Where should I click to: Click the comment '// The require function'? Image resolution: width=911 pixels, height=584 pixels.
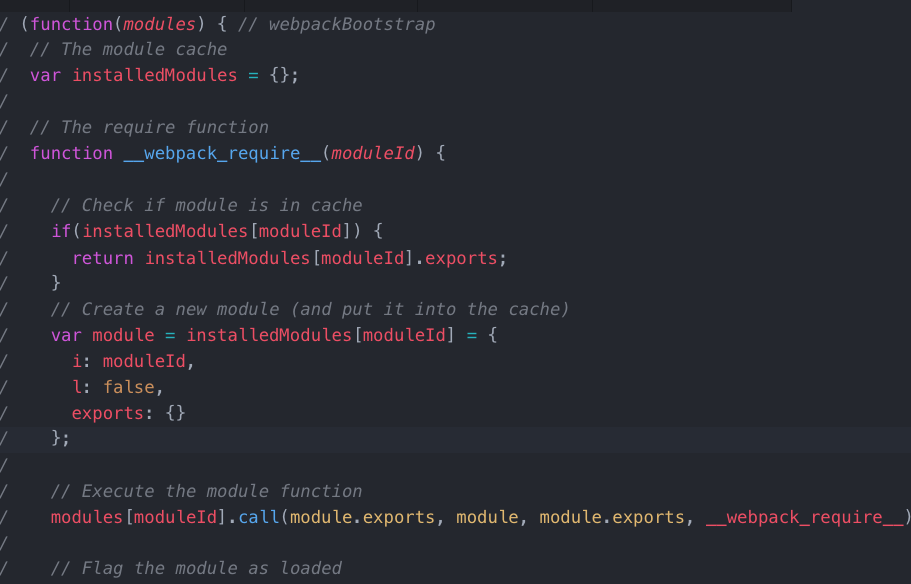[x=149, y=127]
